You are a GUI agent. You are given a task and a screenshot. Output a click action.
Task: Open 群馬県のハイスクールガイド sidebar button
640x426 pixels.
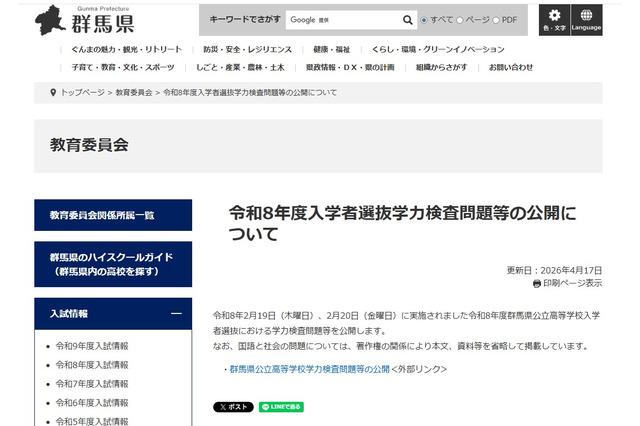point(113,264)
